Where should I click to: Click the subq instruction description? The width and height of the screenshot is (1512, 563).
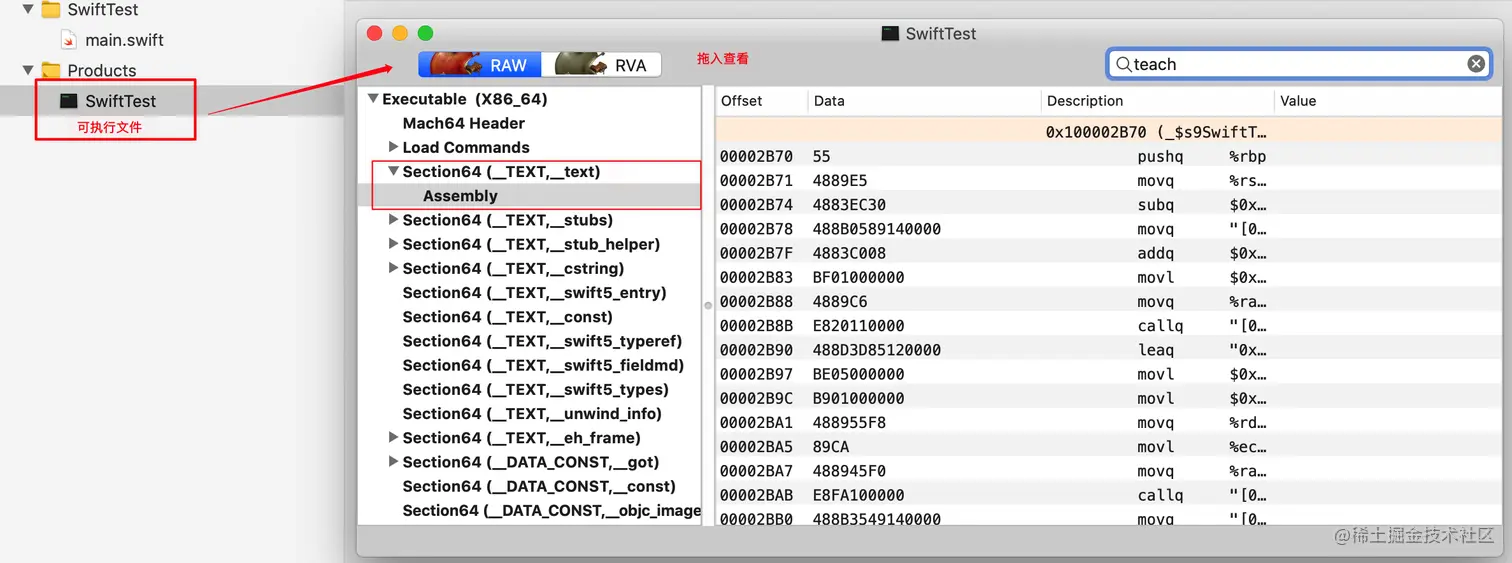(1156, 205)
